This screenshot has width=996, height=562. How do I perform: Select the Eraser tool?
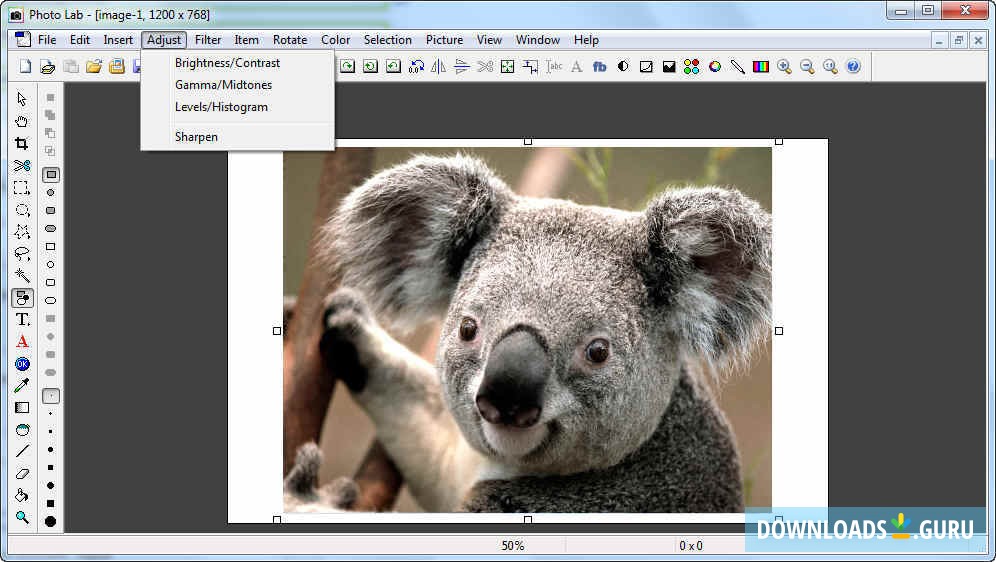(21, 474)
